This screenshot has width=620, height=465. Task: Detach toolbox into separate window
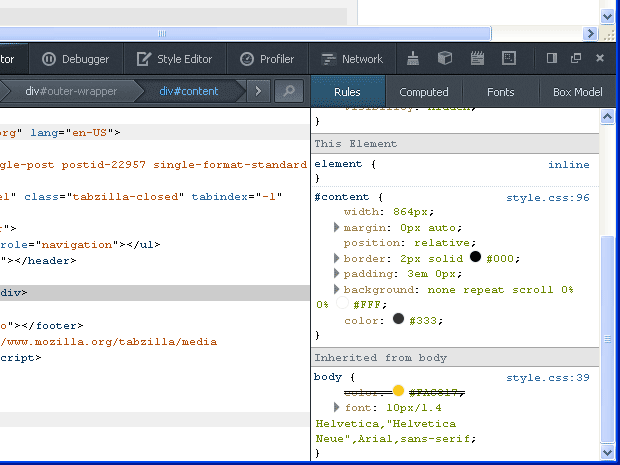click(576, 59)
